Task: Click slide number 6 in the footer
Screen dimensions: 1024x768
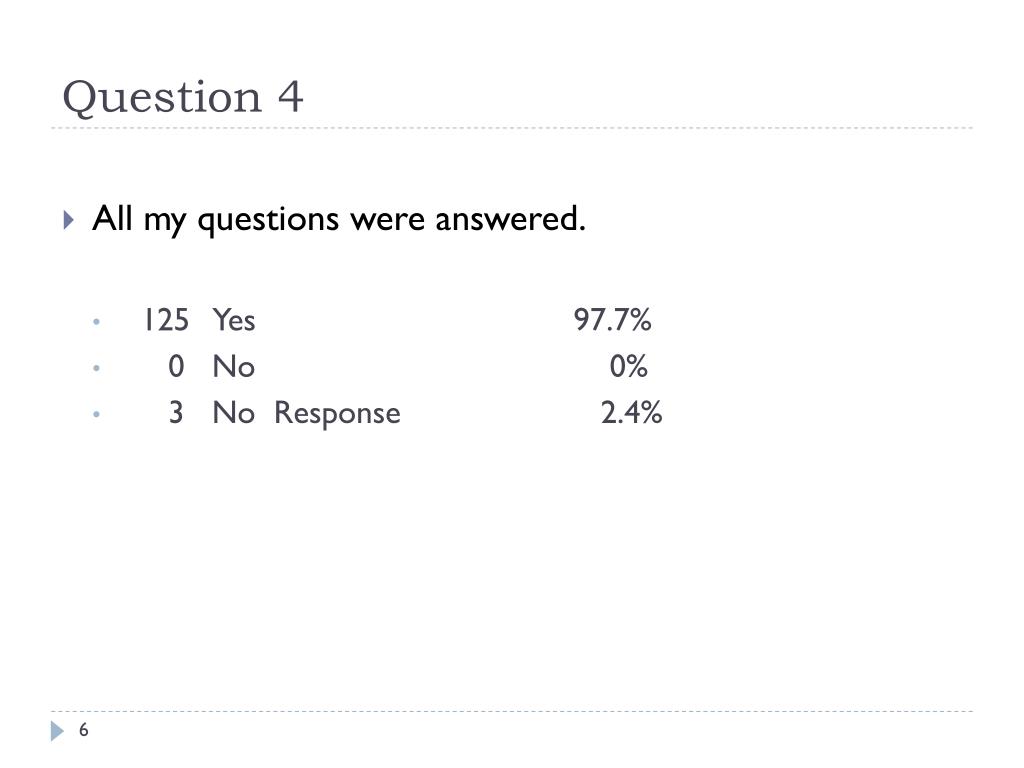Action: click(x=84, y=730)
